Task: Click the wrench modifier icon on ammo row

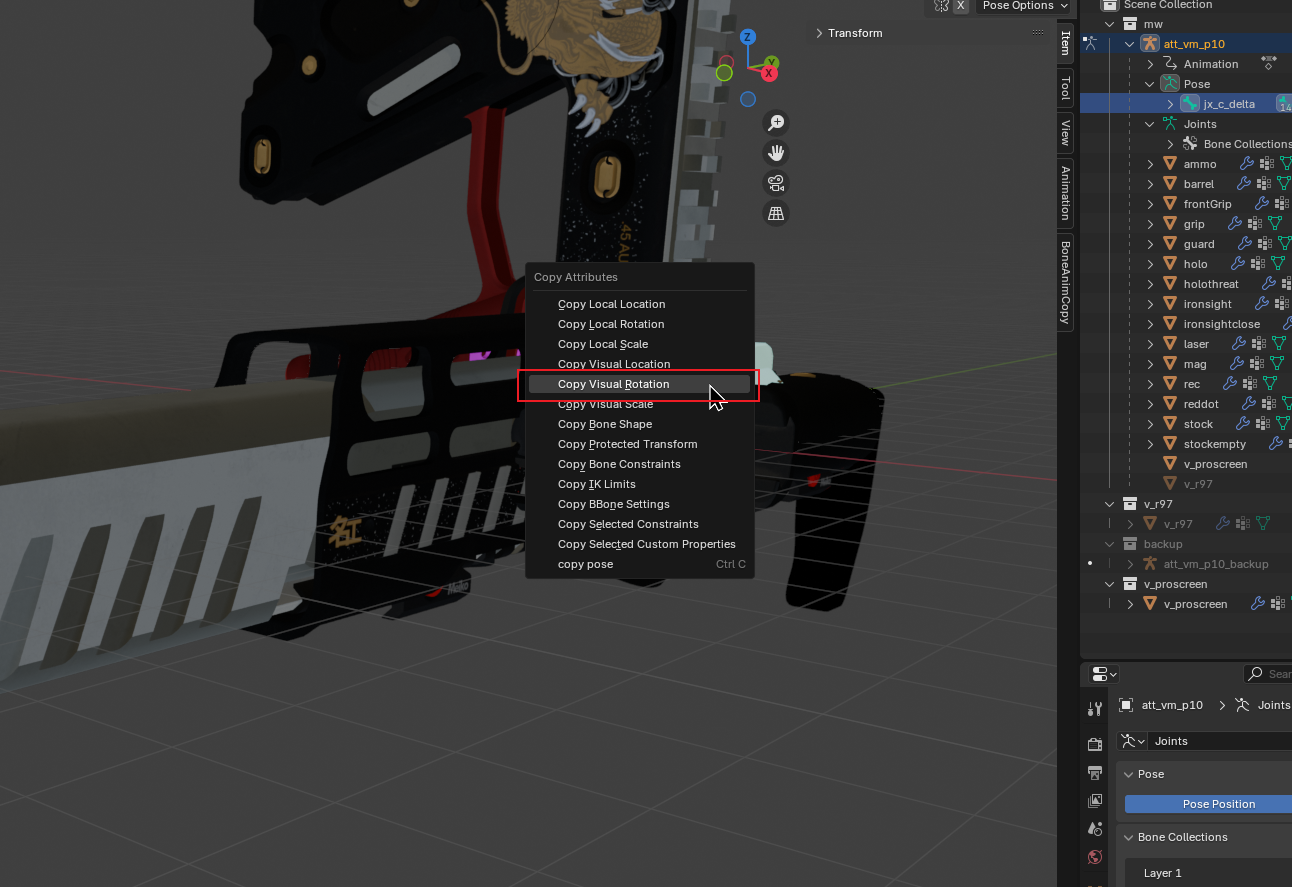Action: pos(1246,164)
